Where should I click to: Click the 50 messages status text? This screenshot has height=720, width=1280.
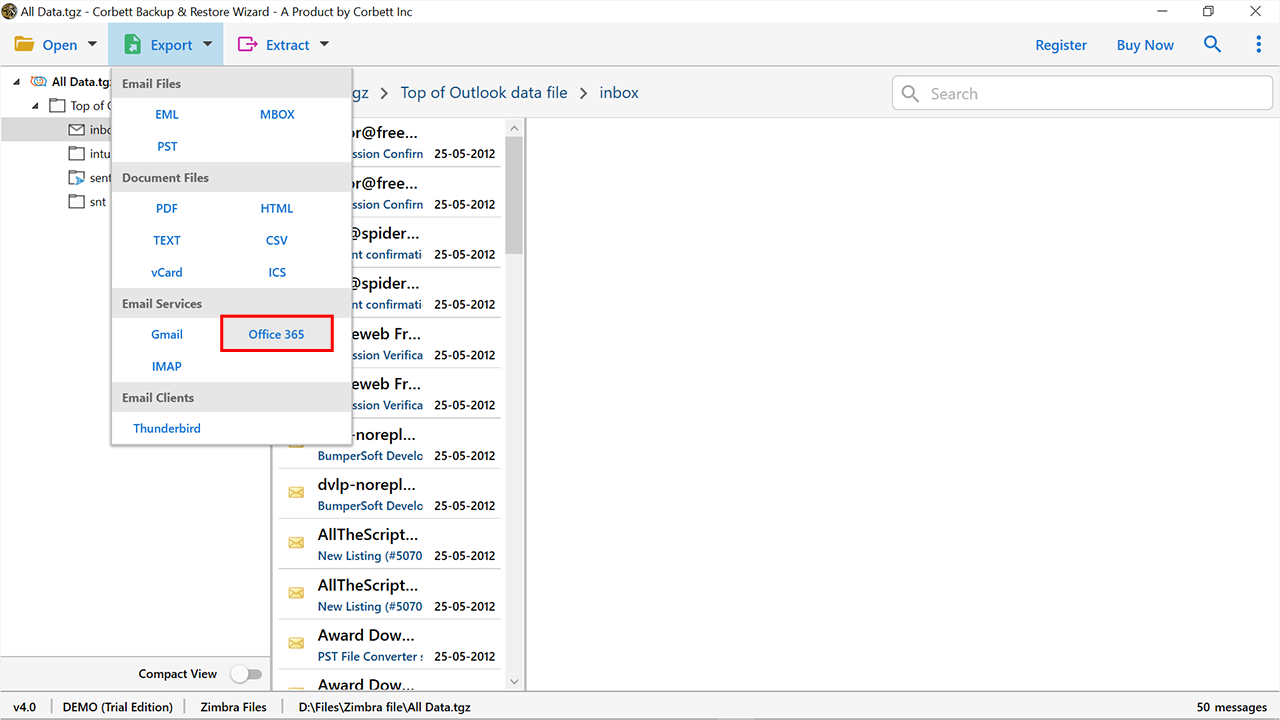(x=1232, y=707)
